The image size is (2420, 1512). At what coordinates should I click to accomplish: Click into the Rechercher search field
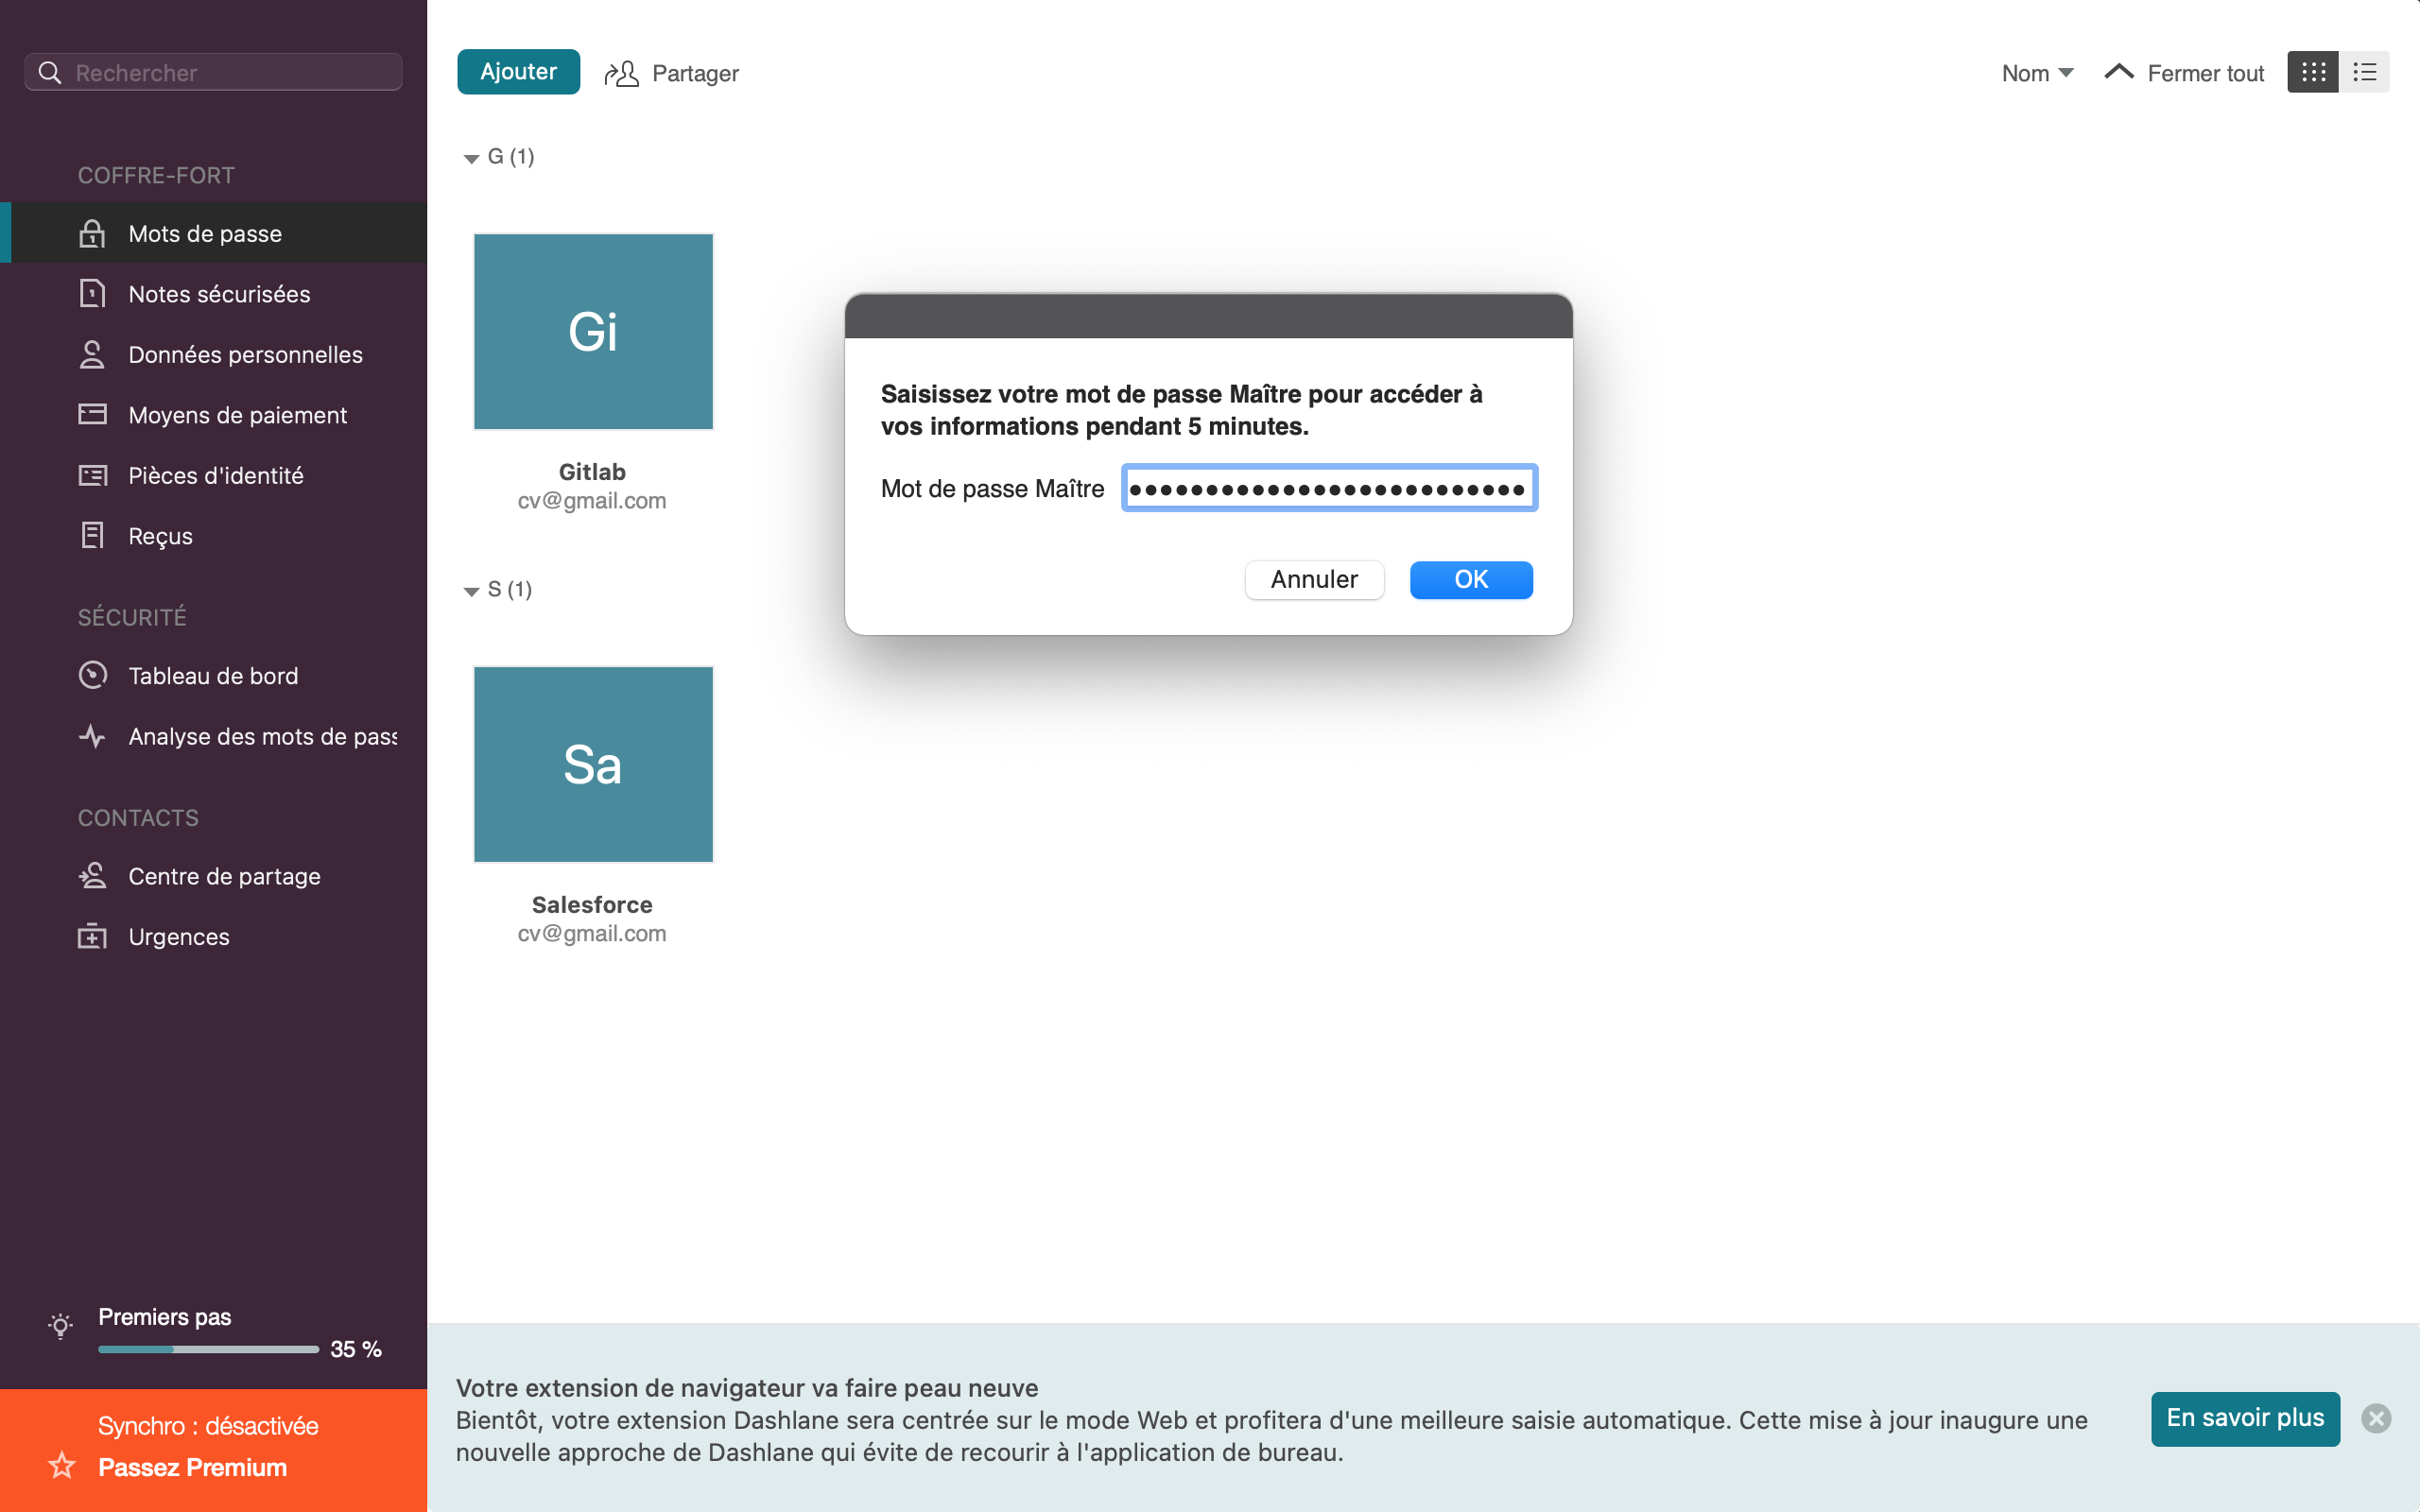pos(213,72)
